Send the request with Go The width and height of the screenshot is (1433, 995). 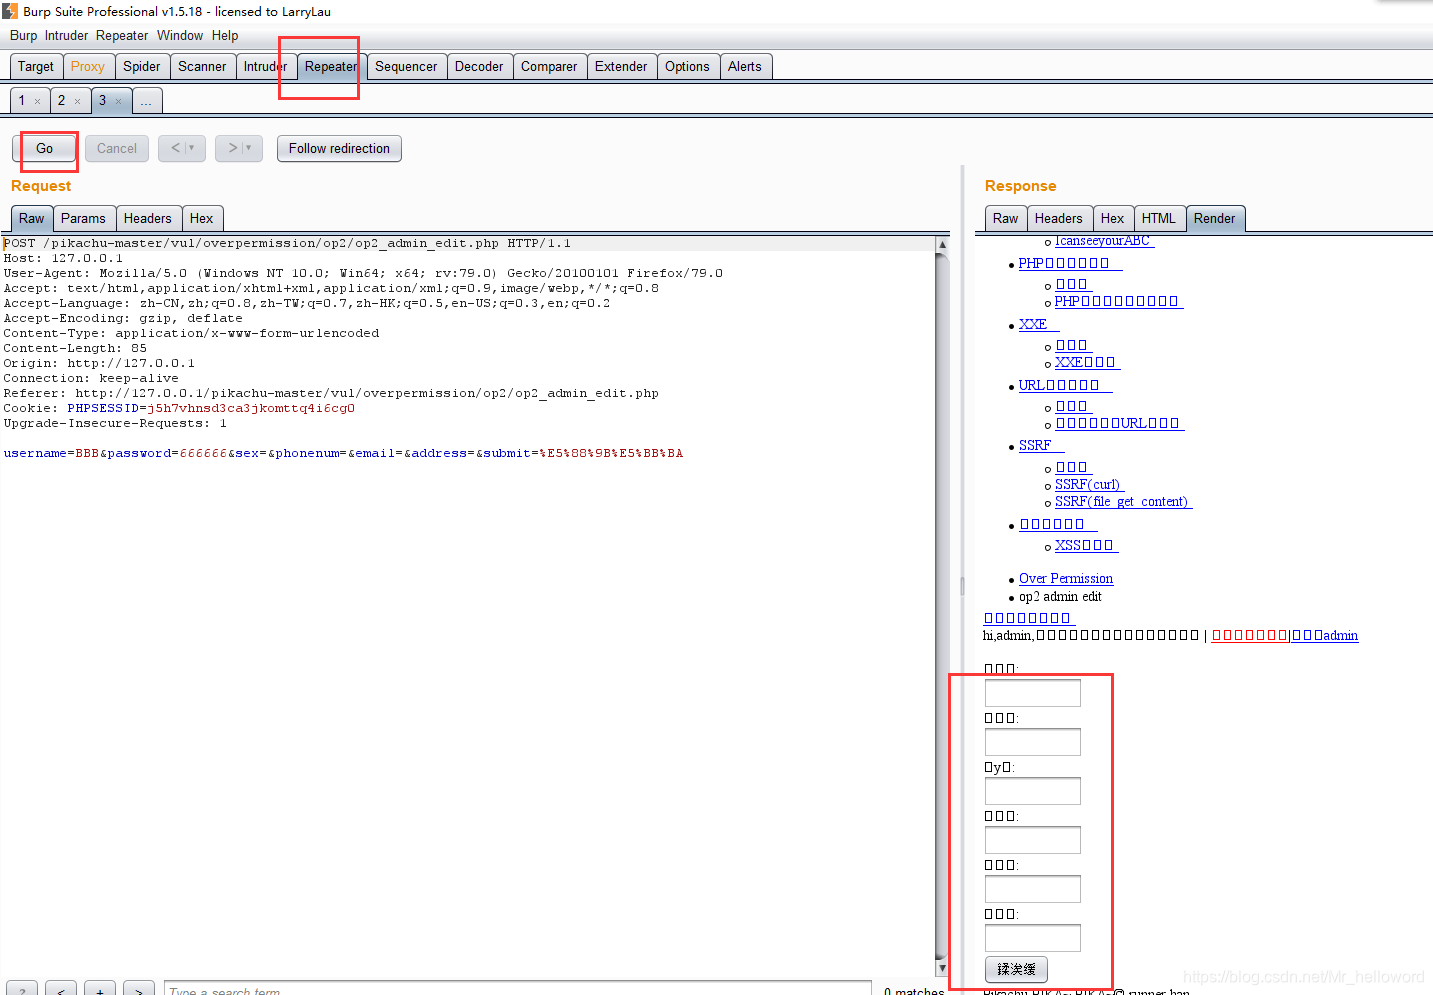tap(45, 148)
